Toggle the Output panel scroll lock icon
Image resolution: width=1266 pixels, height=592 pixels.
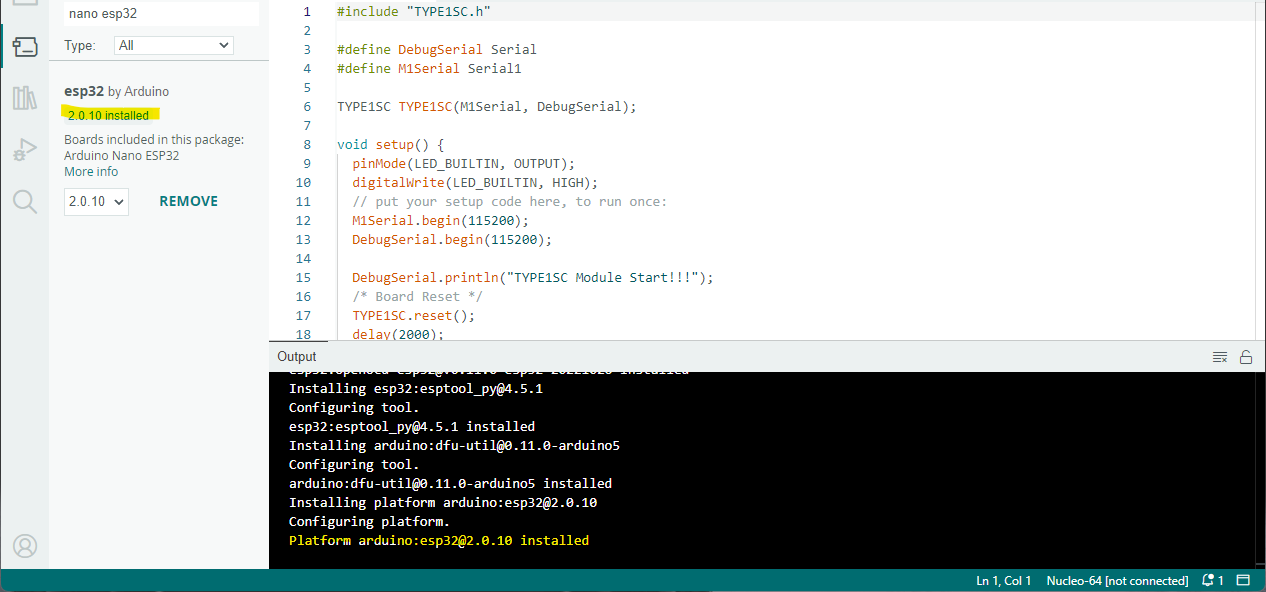pyautogui.click(x=1245, y=357)
